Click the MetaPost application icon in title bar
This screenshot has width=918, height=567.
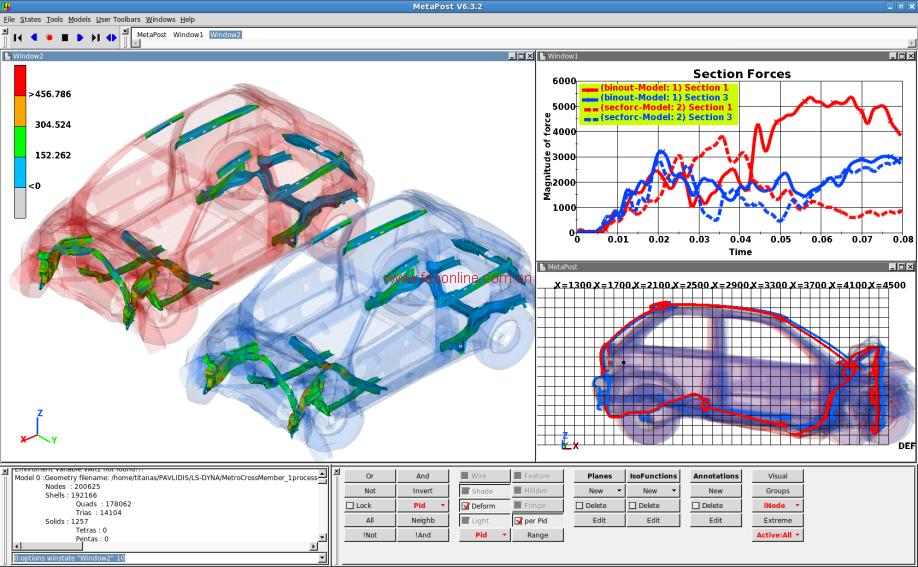7,6
